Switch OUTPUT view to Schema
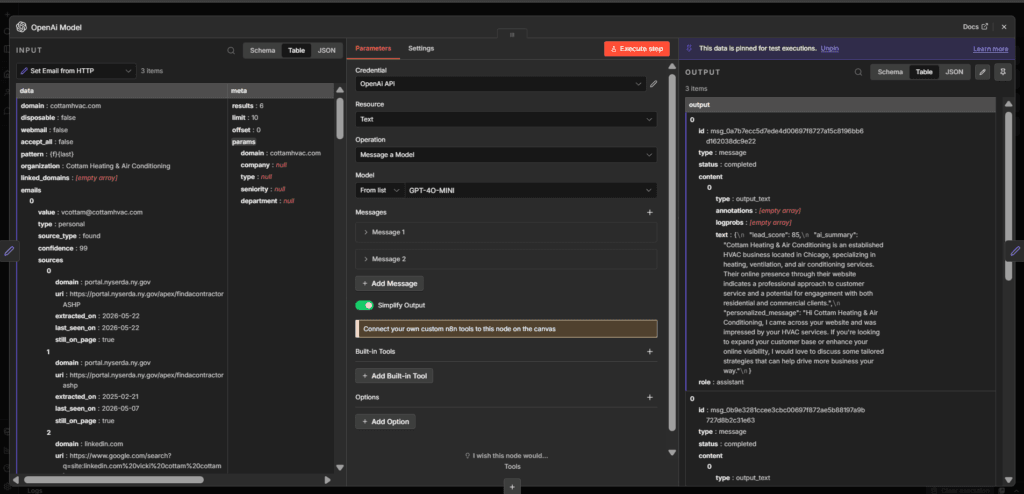The image size is (1024, 494). 890,72
